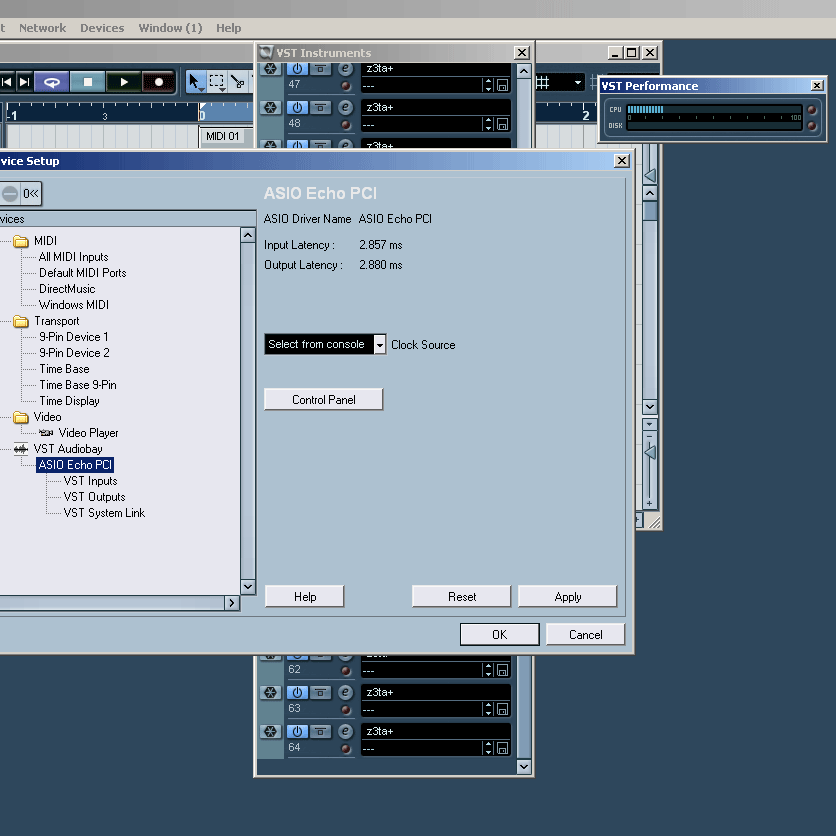The image size is (836, 836).
Task: Click the save preset icon for slot 64
Action: click(502, 748)
